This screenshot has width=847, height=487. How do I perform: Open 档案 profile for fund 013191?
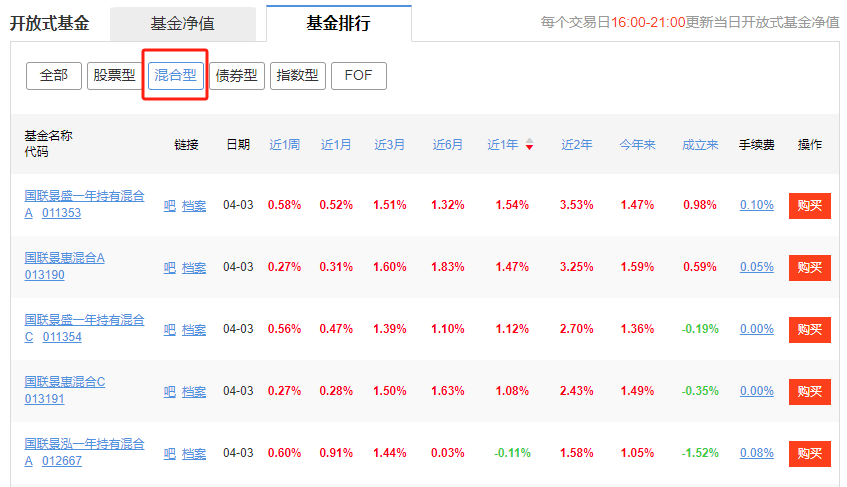194,392
